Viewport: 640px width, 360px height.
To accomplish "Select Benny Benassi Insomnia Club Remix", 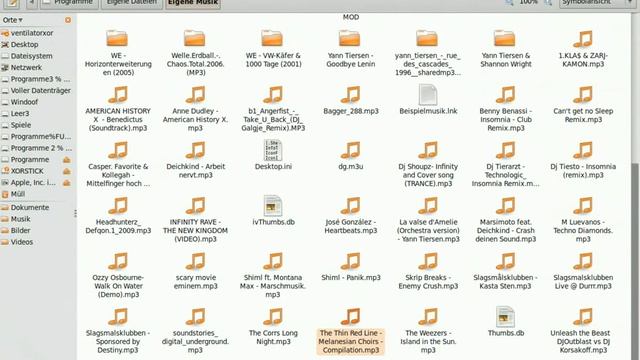I will coord(506,108).
